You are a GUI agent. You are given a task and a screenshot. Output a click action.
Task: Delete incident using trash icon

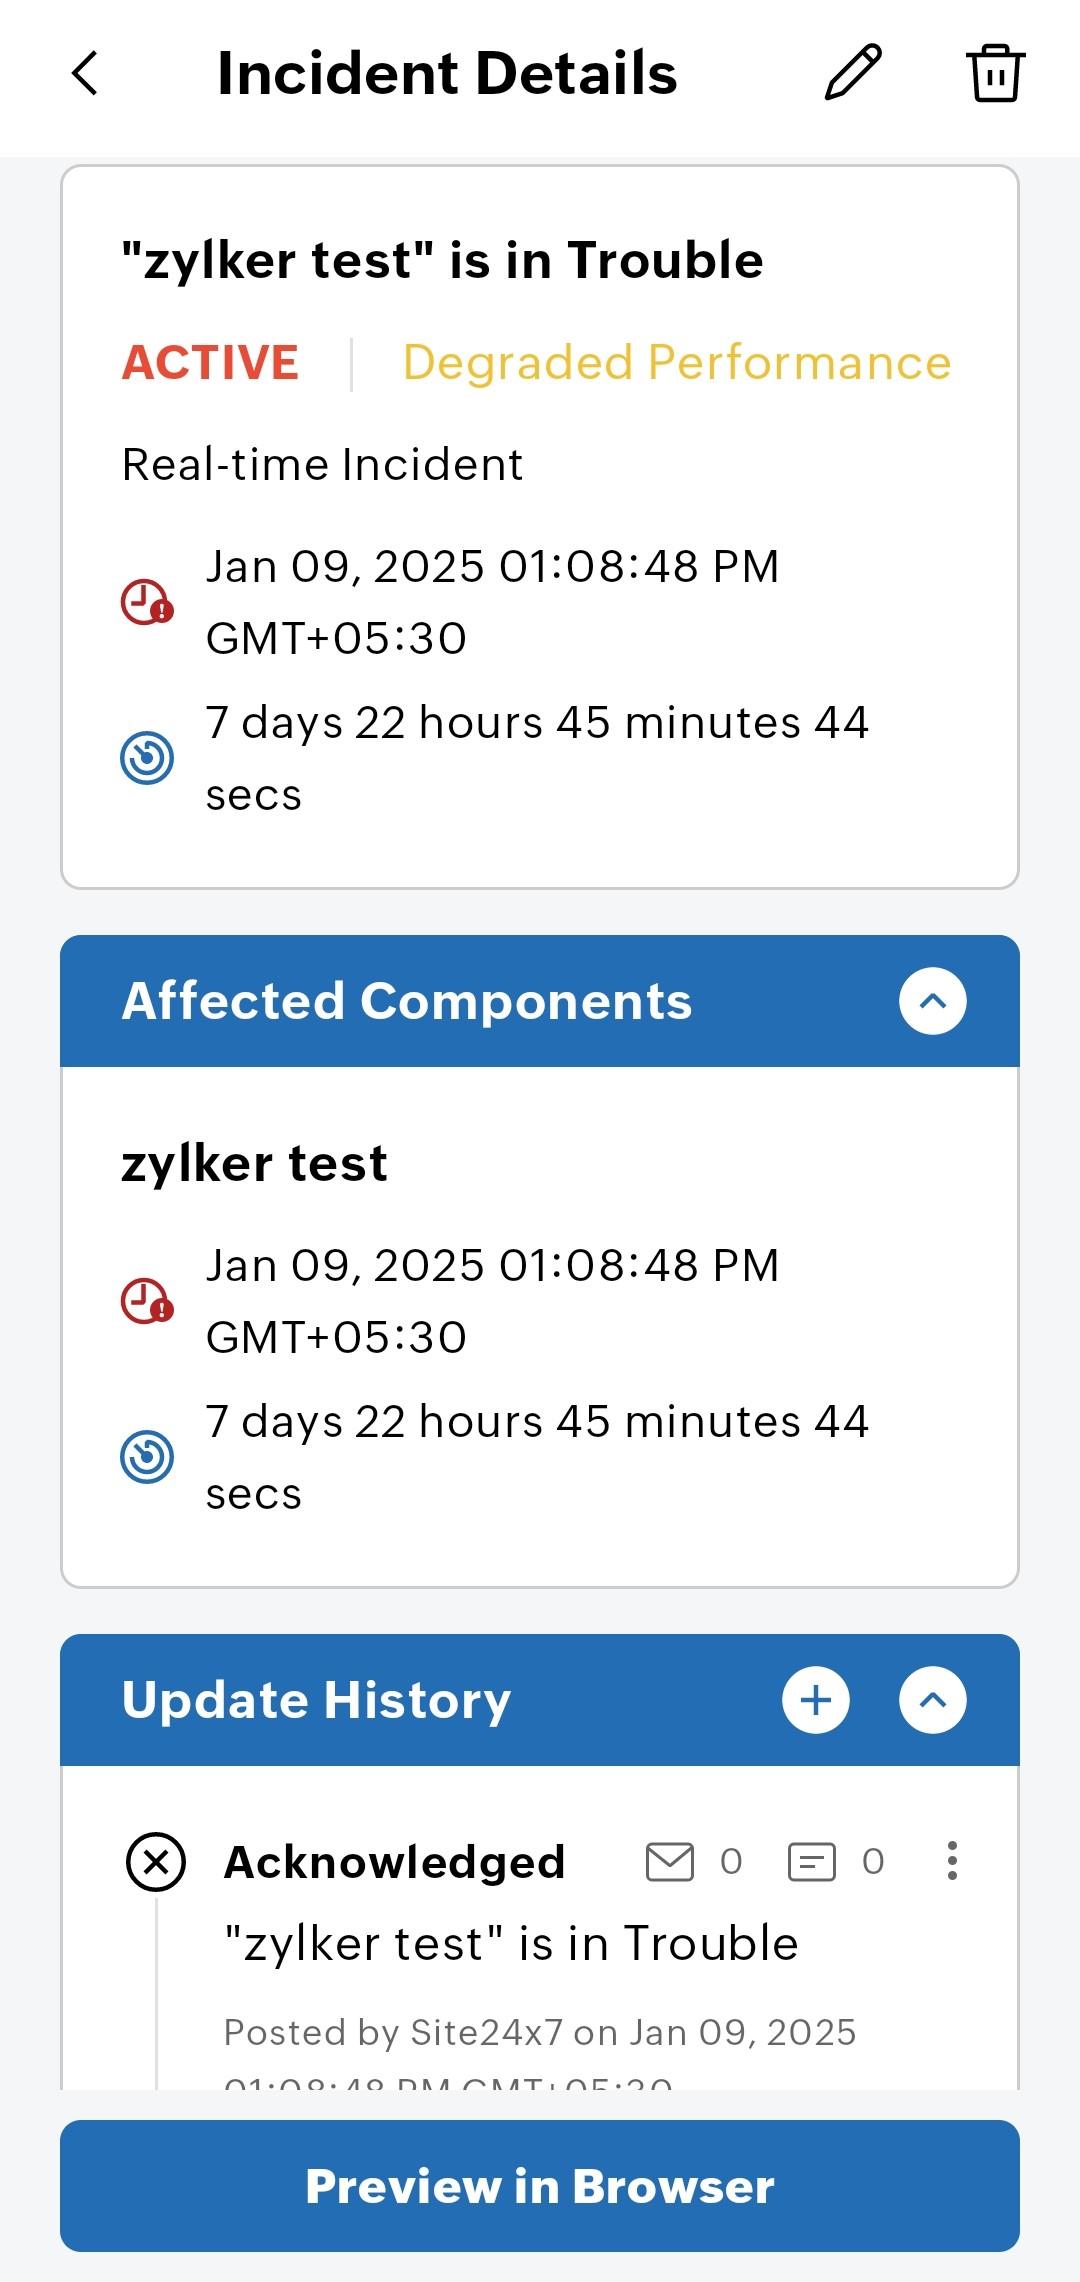coord(995,73)
